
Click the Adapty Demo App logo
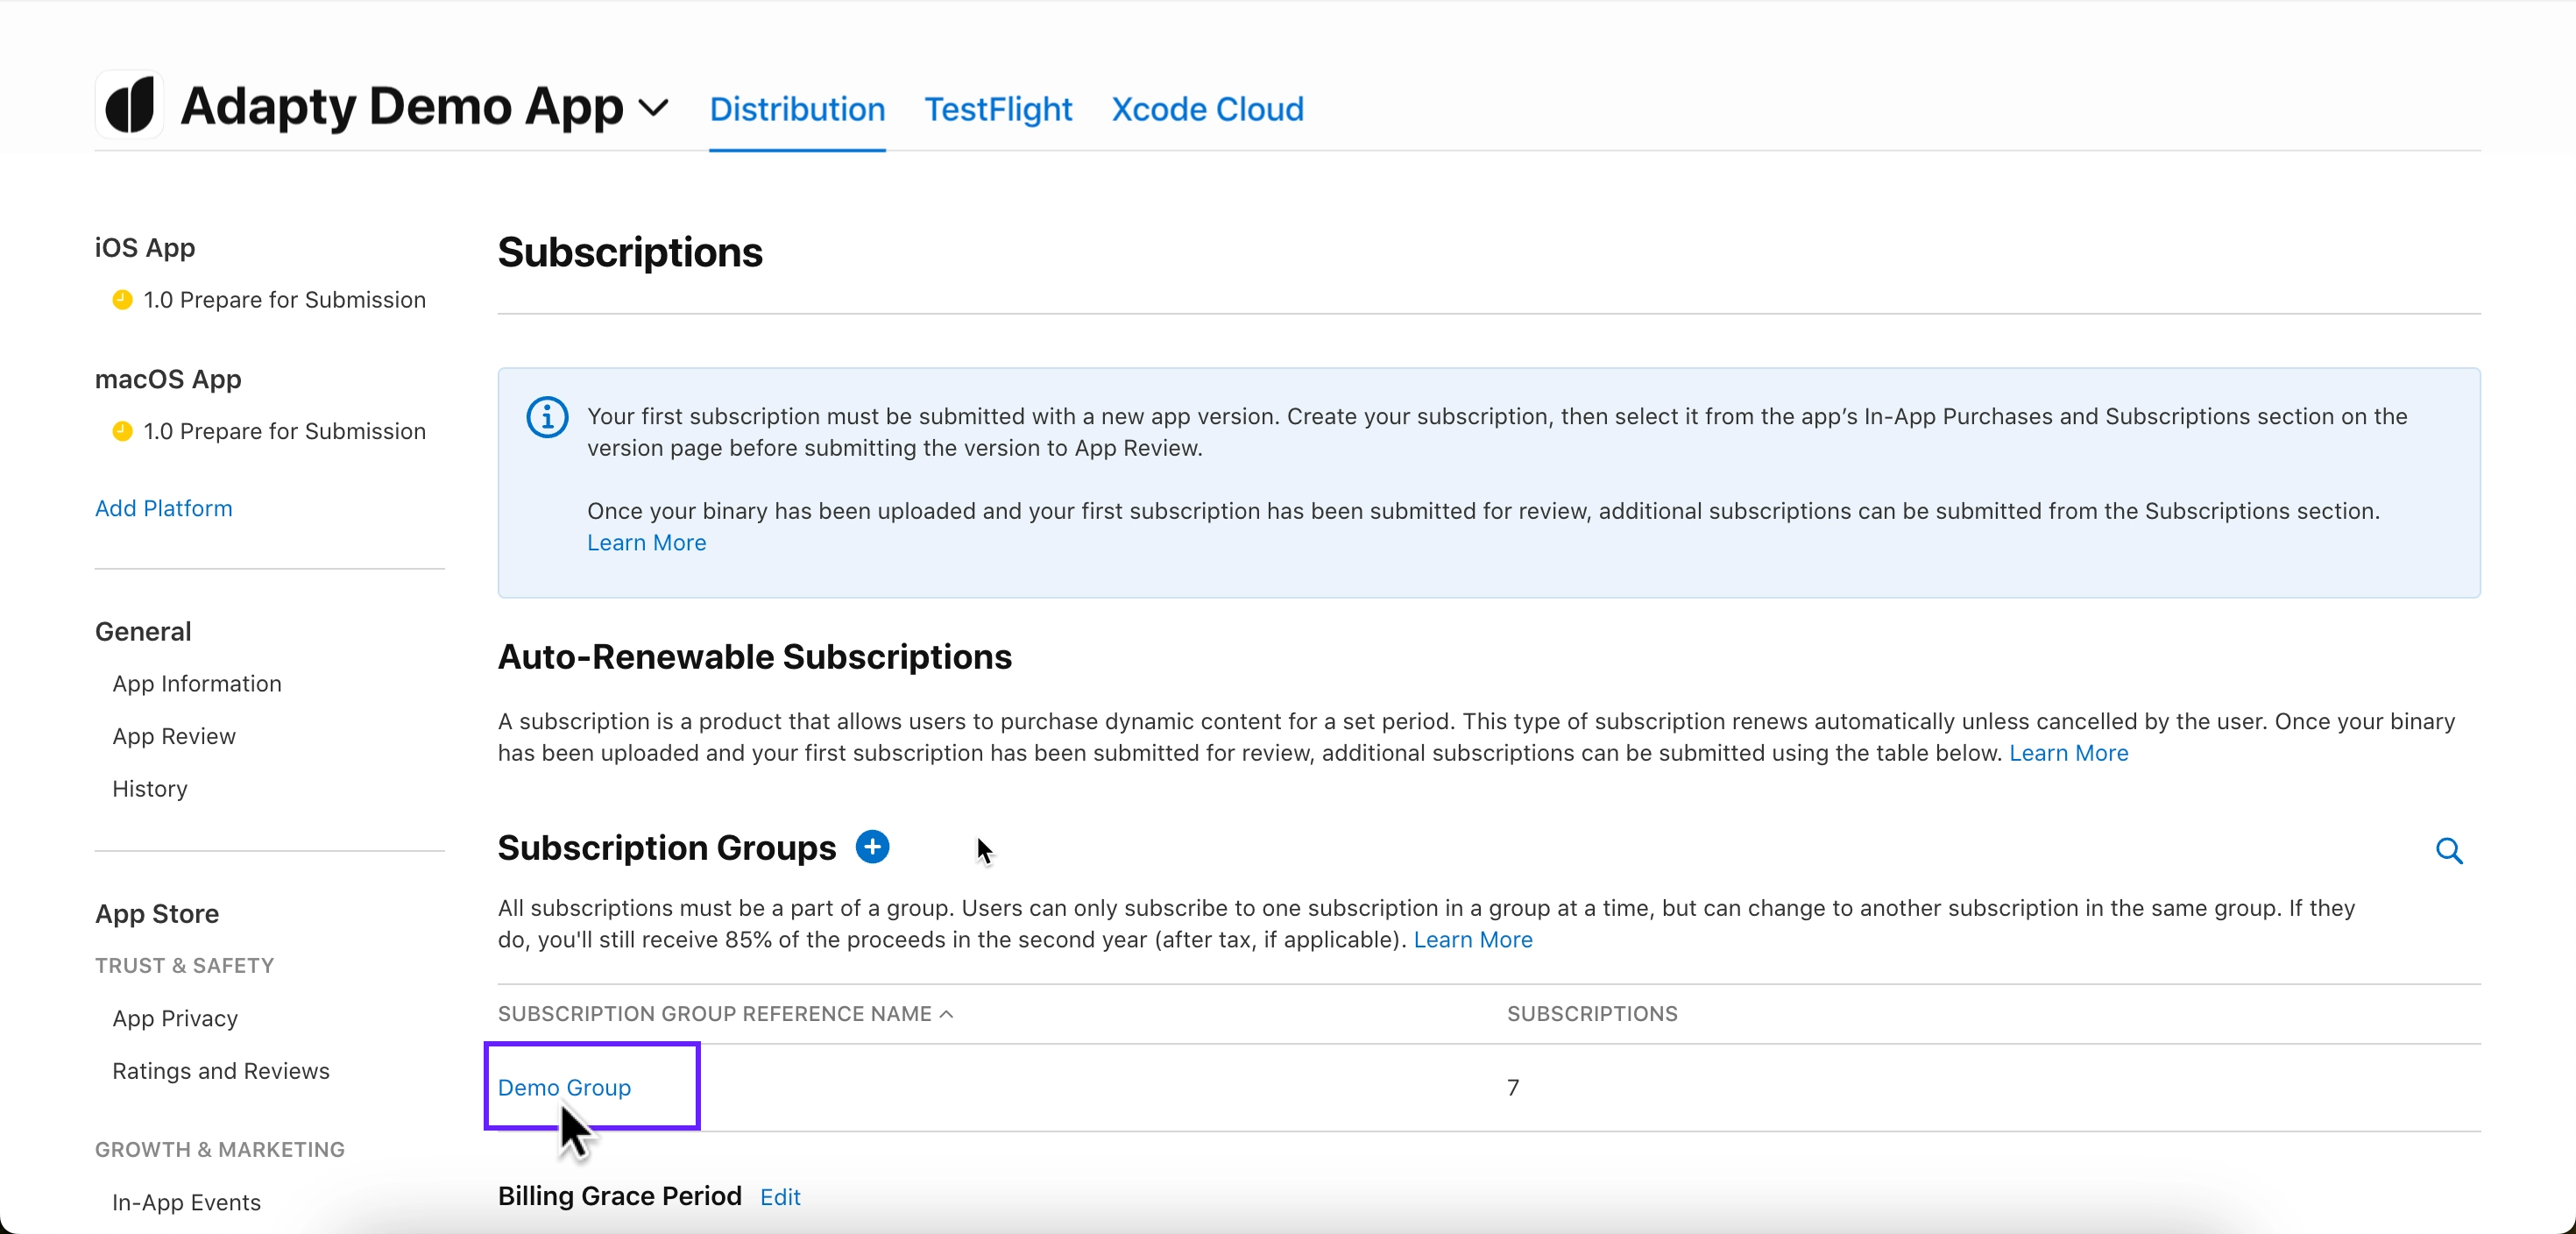(128, 104)
